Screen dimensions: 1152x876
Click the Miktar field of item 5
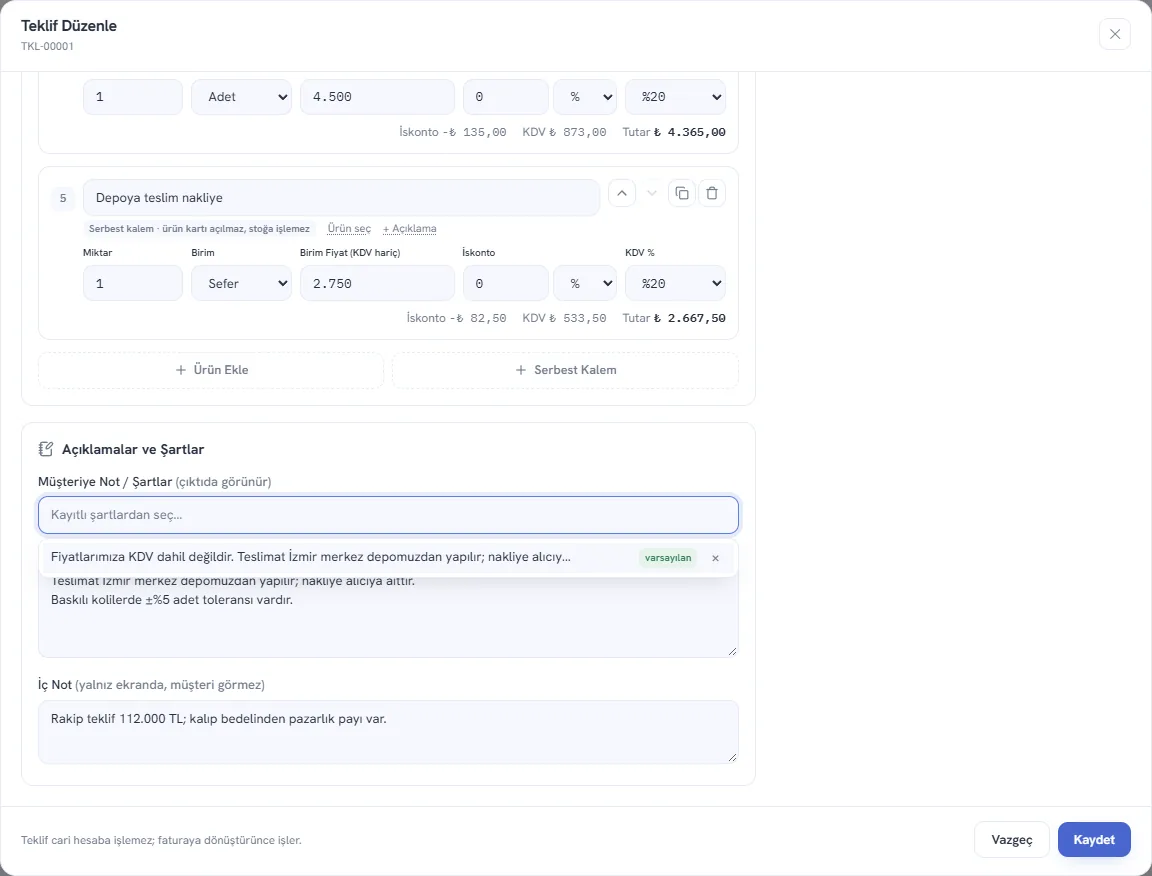coord(133,284)
